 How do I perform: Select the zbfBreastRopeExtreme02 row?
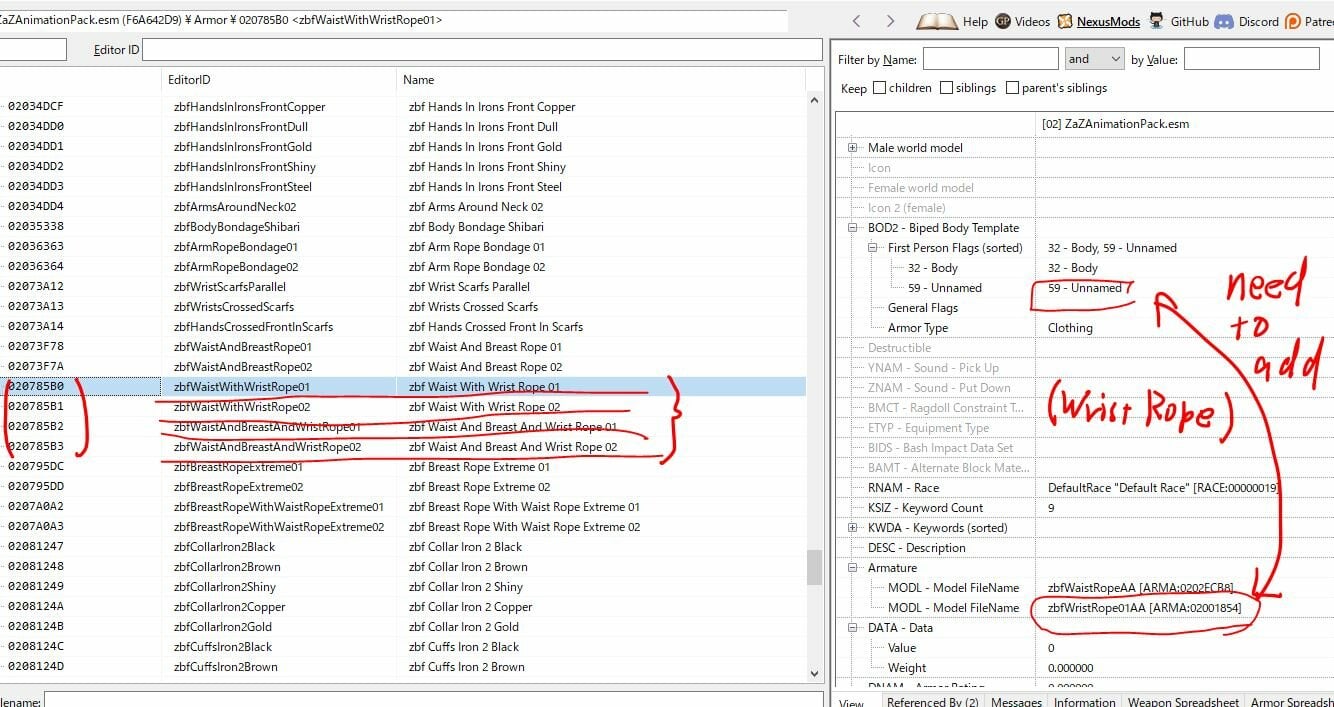[403, 487]
